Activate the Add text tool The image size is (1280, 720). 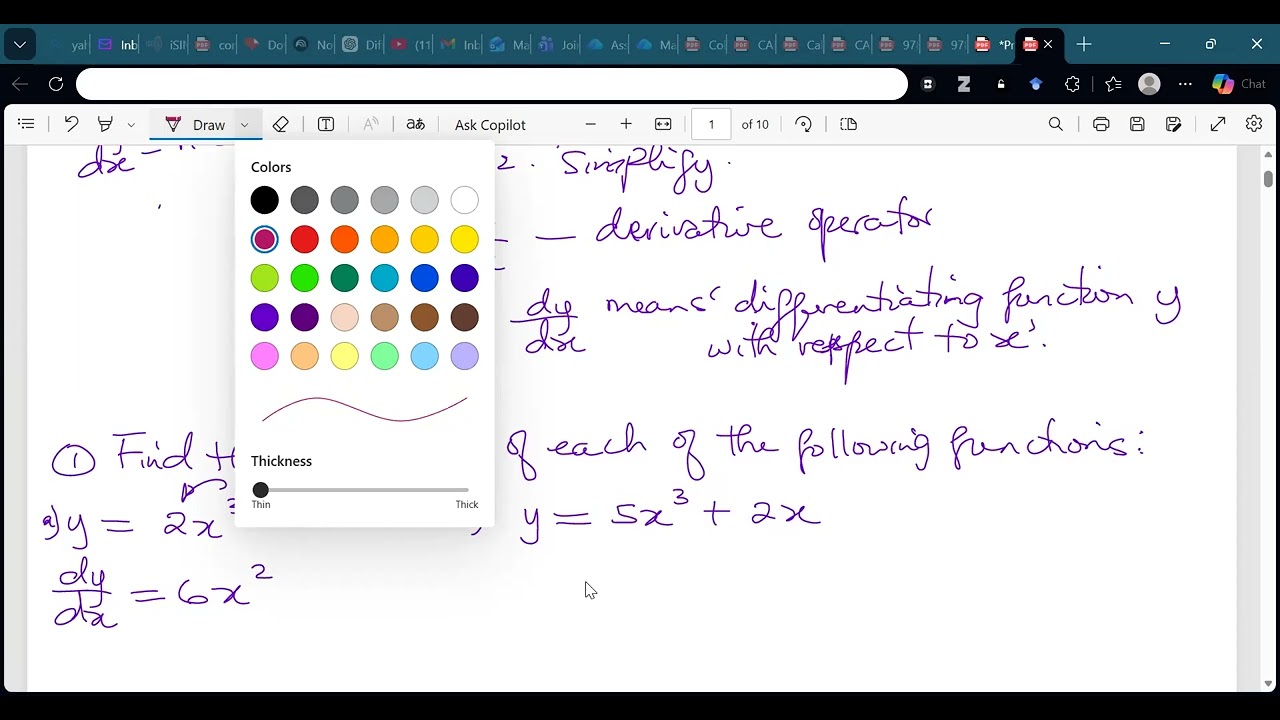tap(326, 124)
